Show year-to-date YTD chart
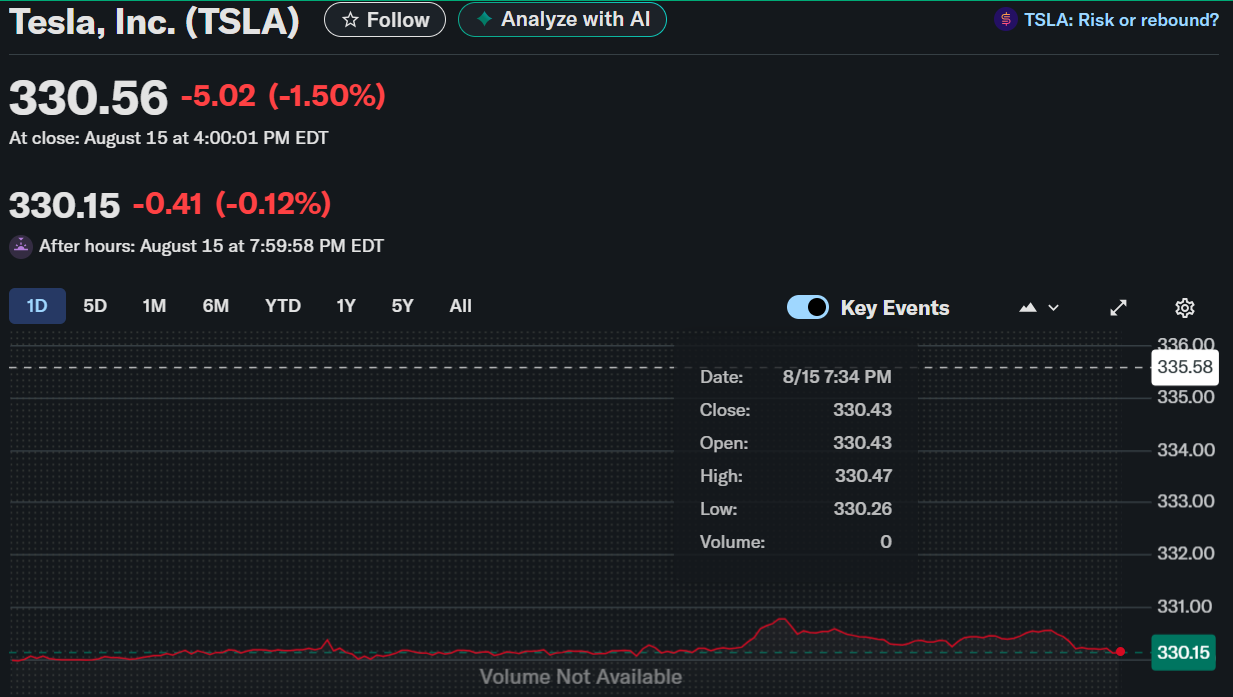Image resolution: width=1233 pixels, height=697 pixels. (x=283, y=306)
